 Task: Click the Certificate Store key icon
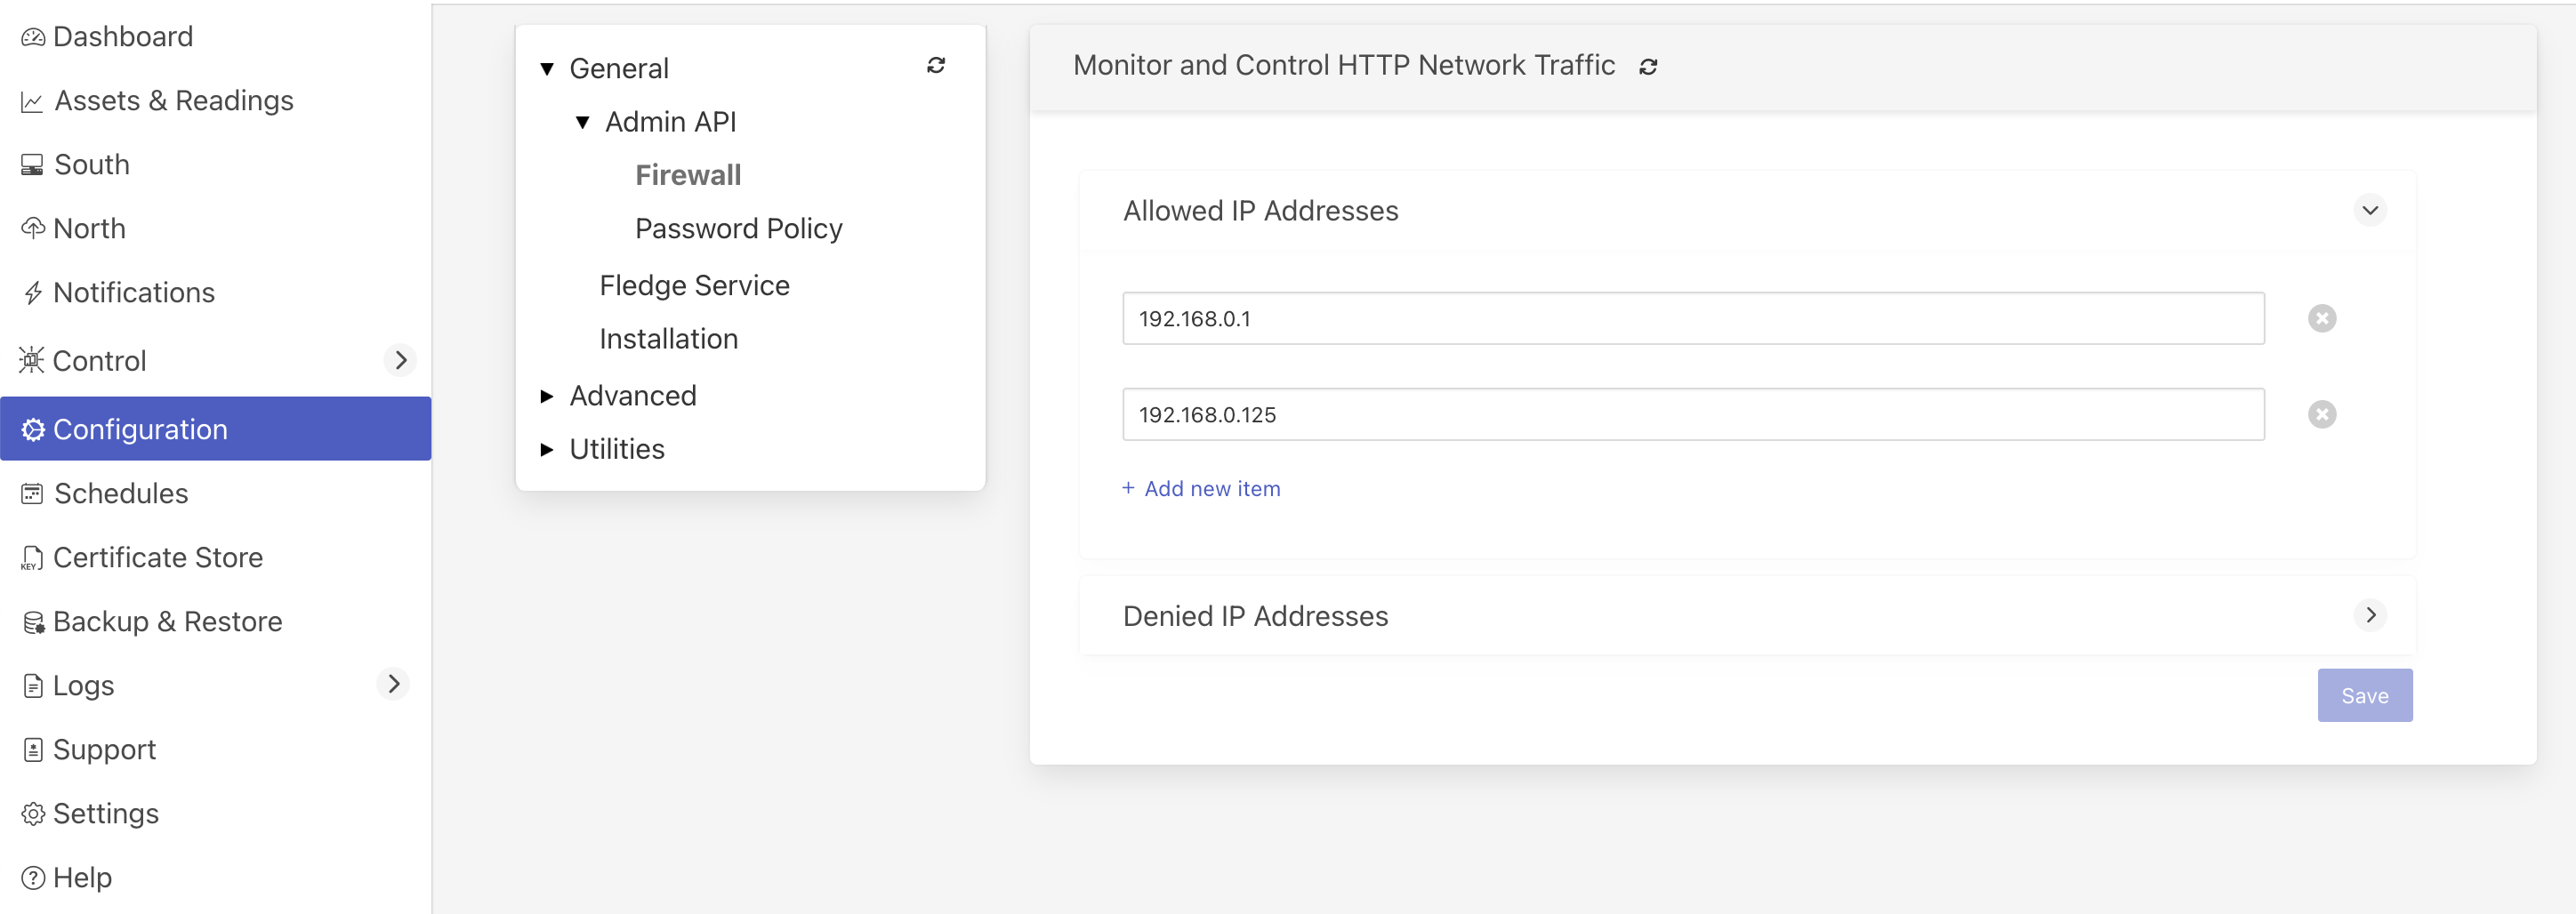[x=33, y=557]
